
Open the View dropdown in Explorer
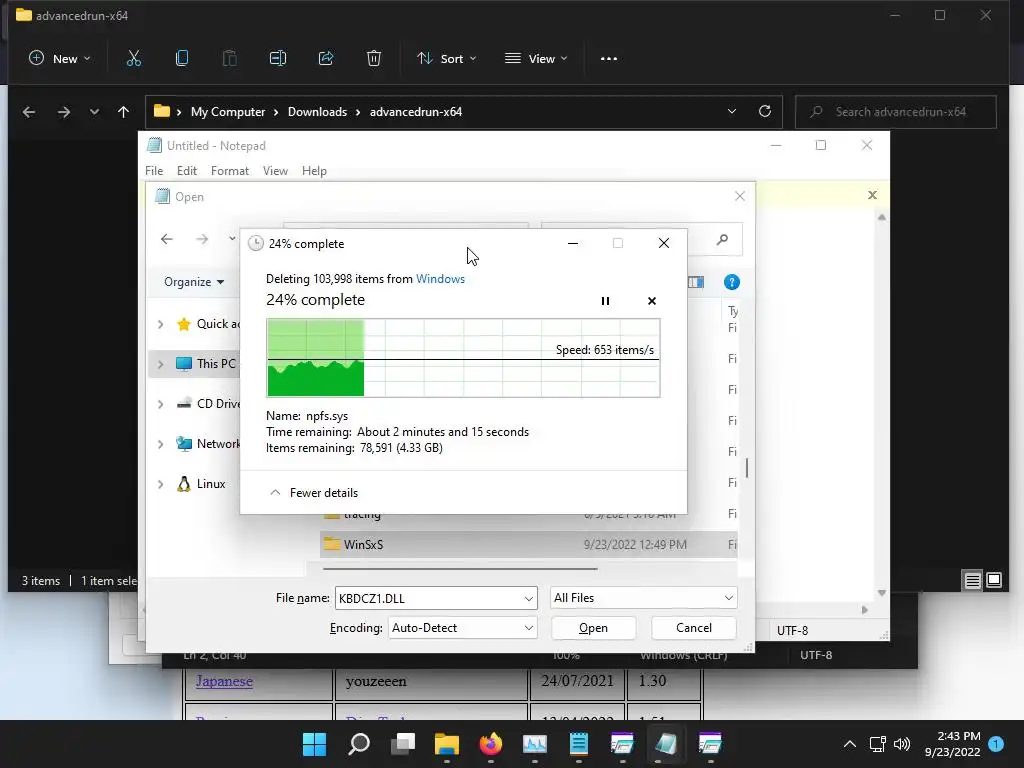coord(536,59)
